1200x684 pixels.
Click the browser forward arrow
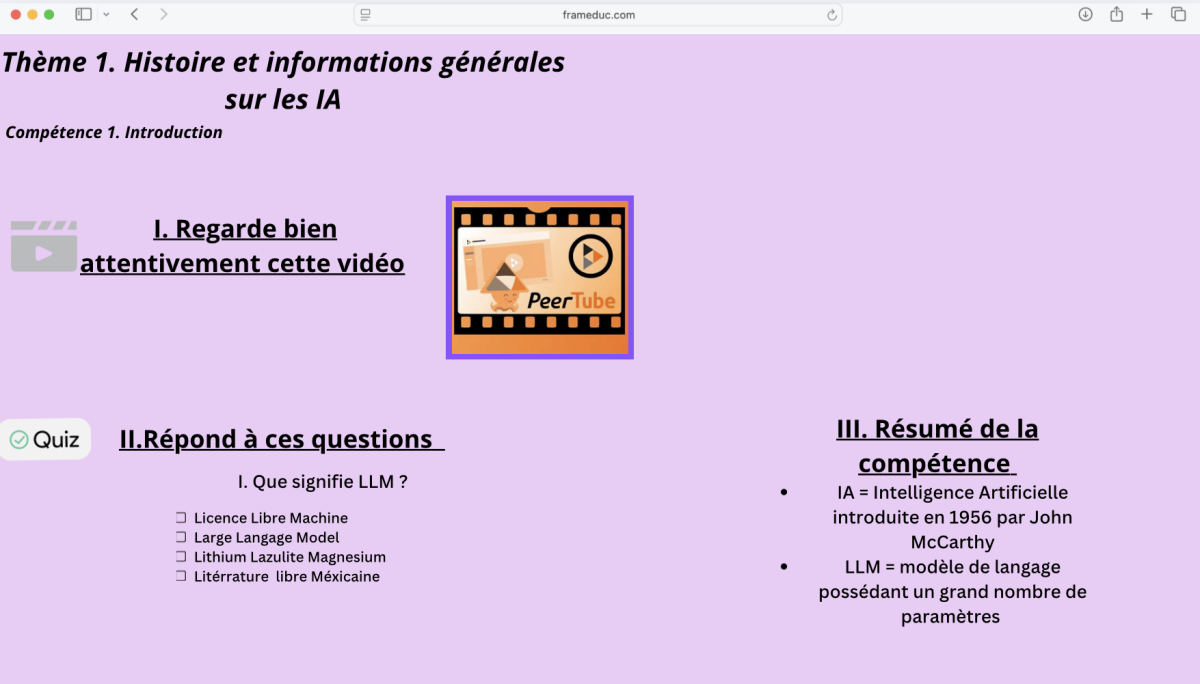[x=164, y=14]
